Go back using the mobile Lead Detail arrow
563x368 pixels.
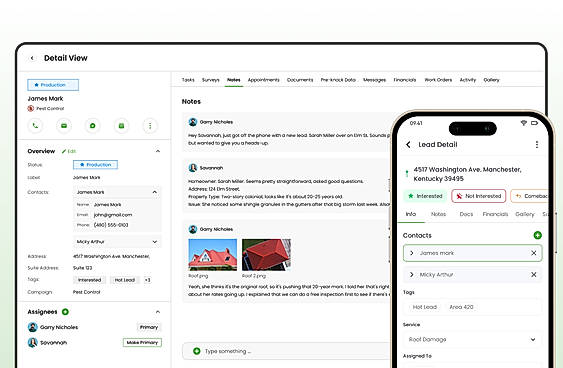(408, 144)
